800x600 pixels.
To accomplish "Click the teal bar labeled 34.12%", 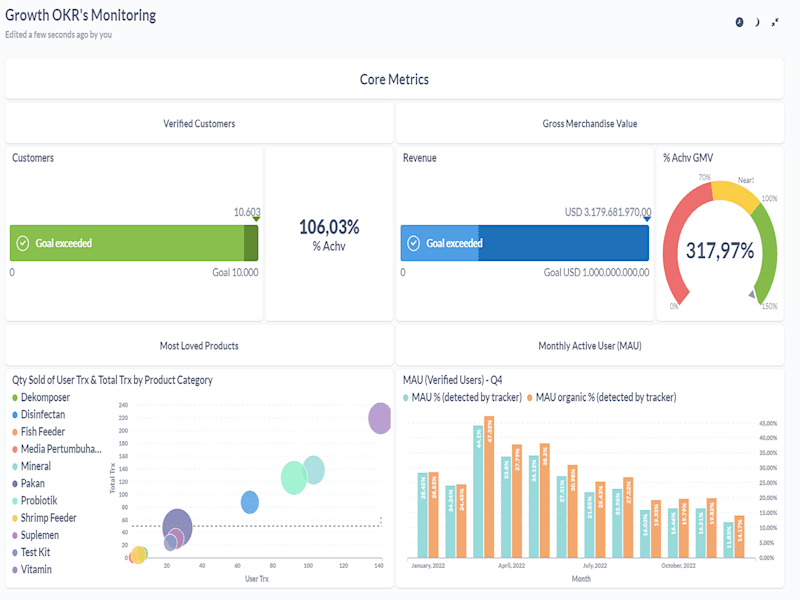I will [534, 506].
